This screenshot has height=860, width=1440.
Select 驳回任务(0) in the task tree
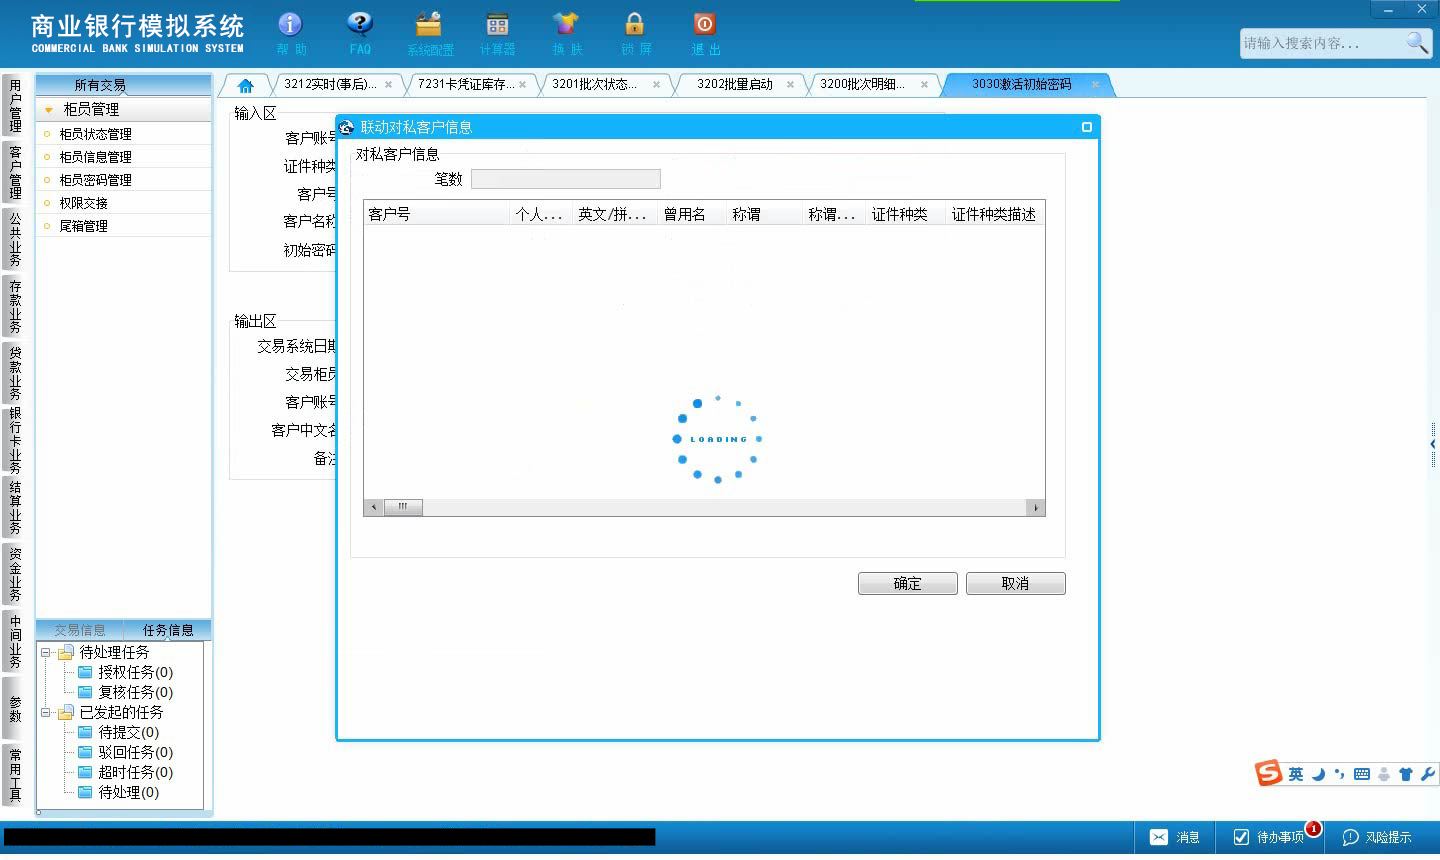click(135, 753)
